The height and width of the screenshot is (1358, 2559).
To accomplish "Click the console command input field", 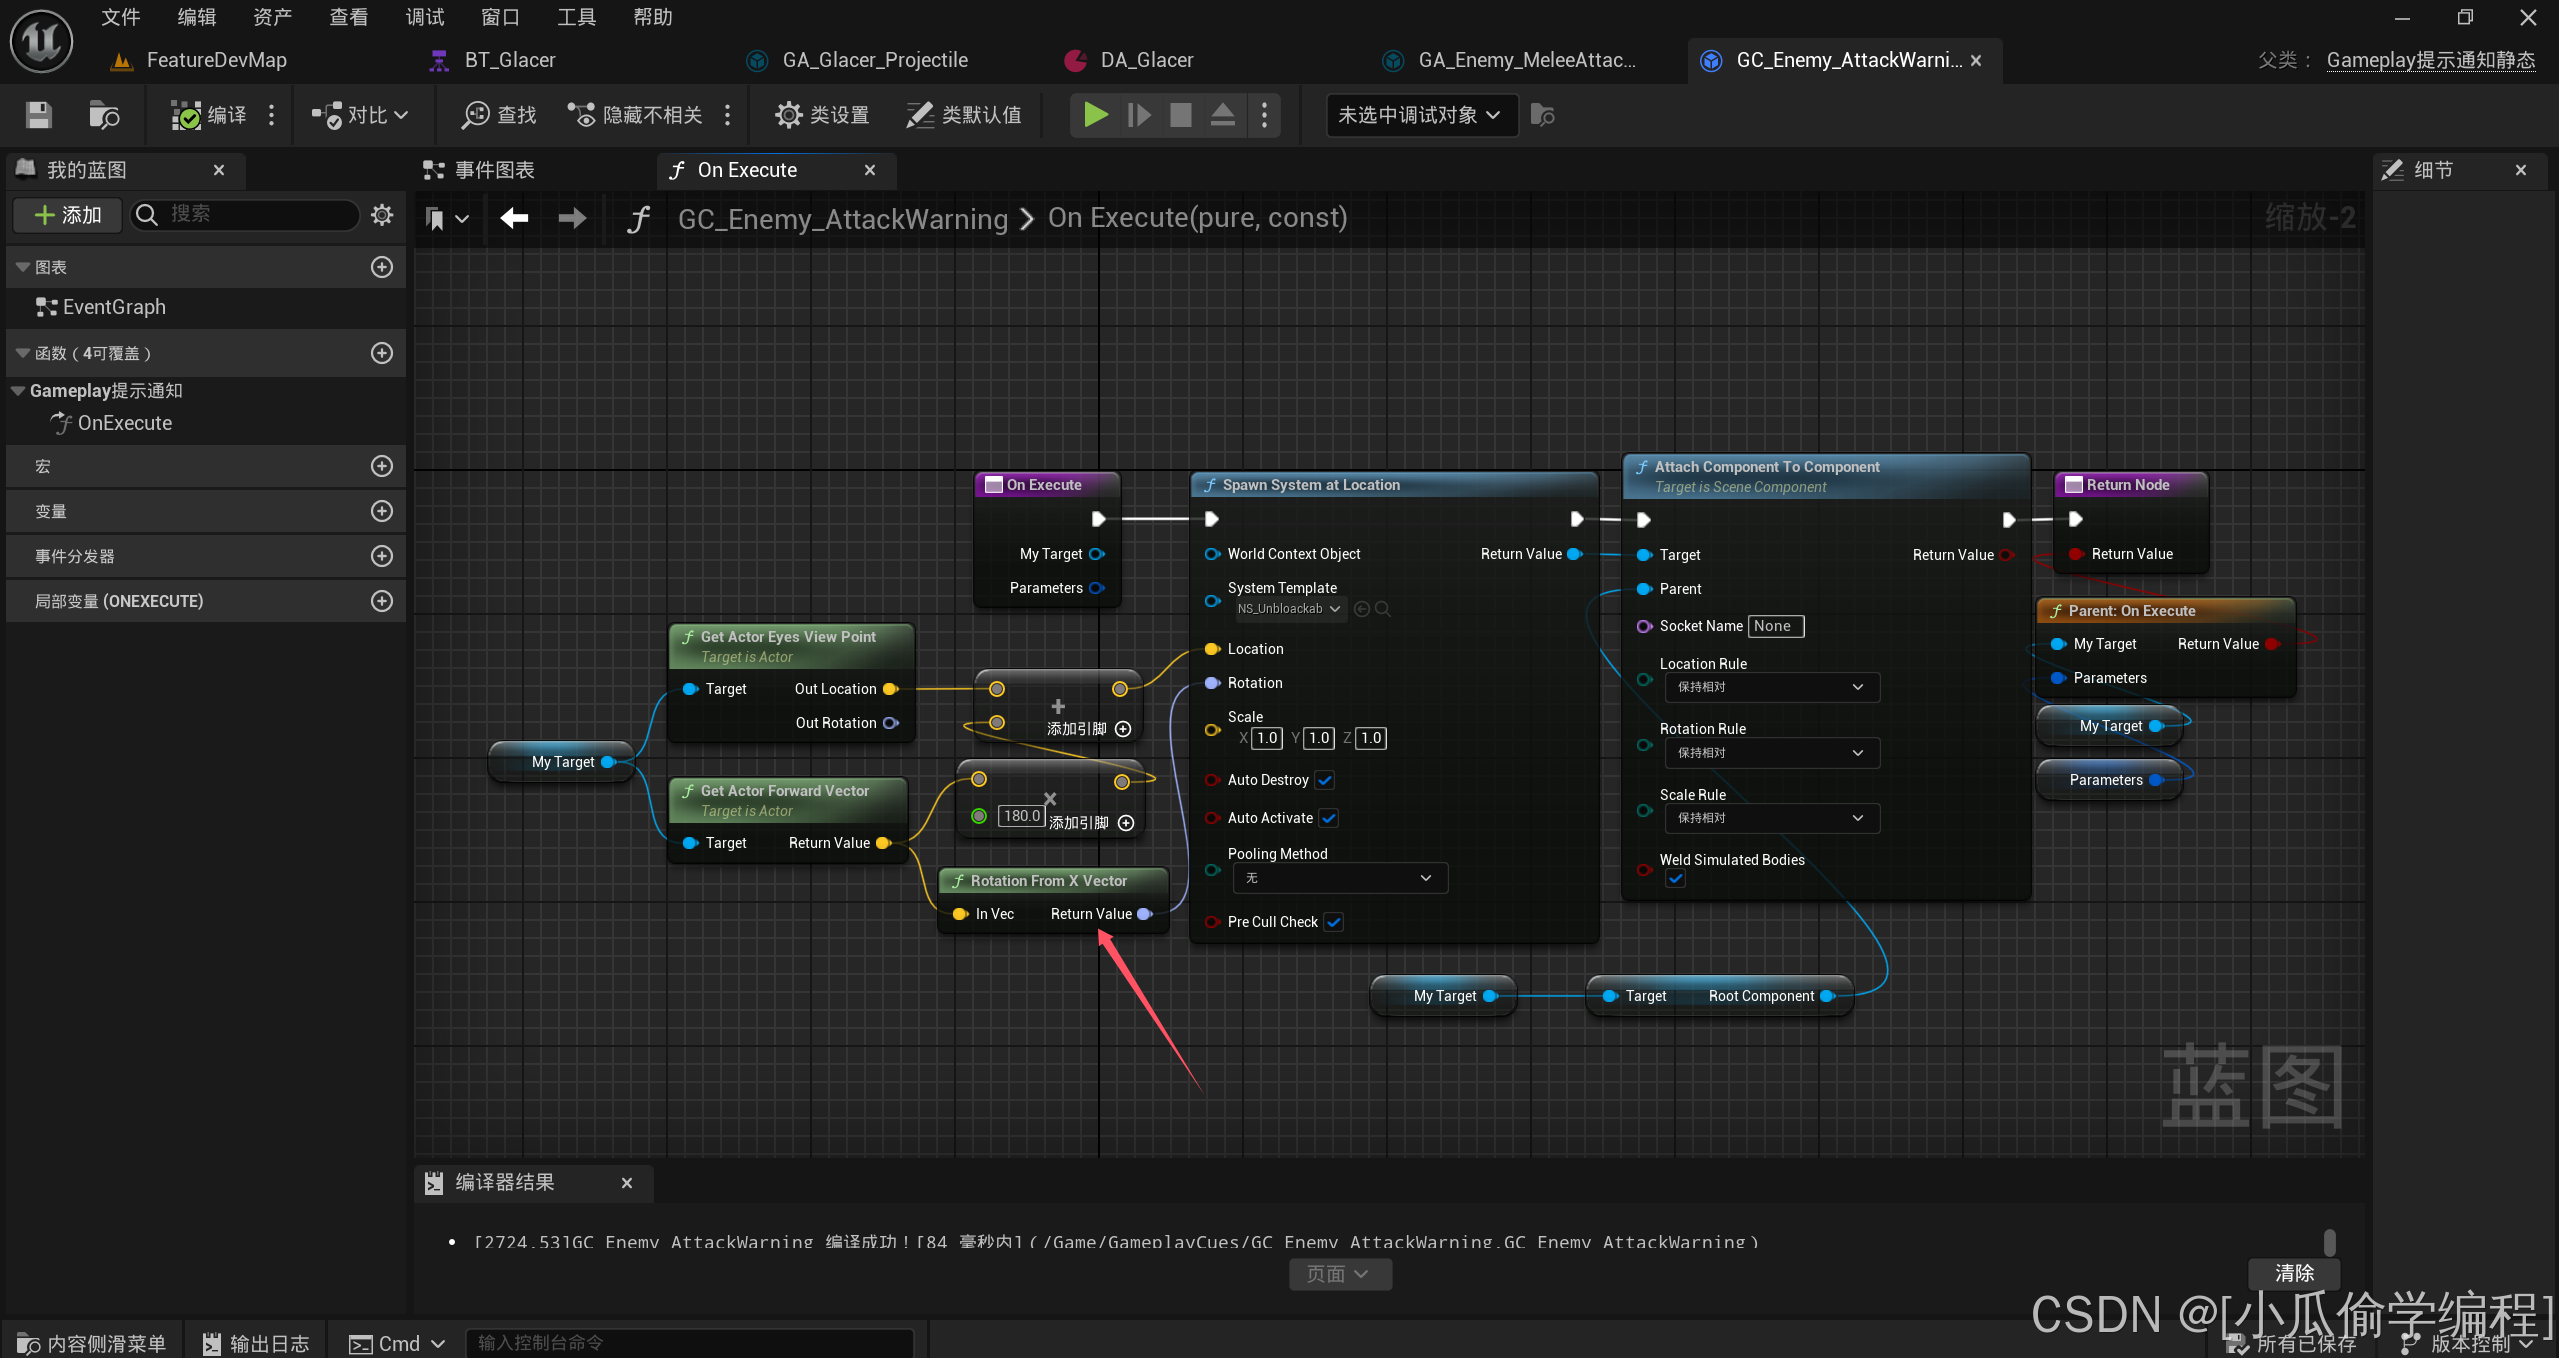I will (x=690, y=1342).
